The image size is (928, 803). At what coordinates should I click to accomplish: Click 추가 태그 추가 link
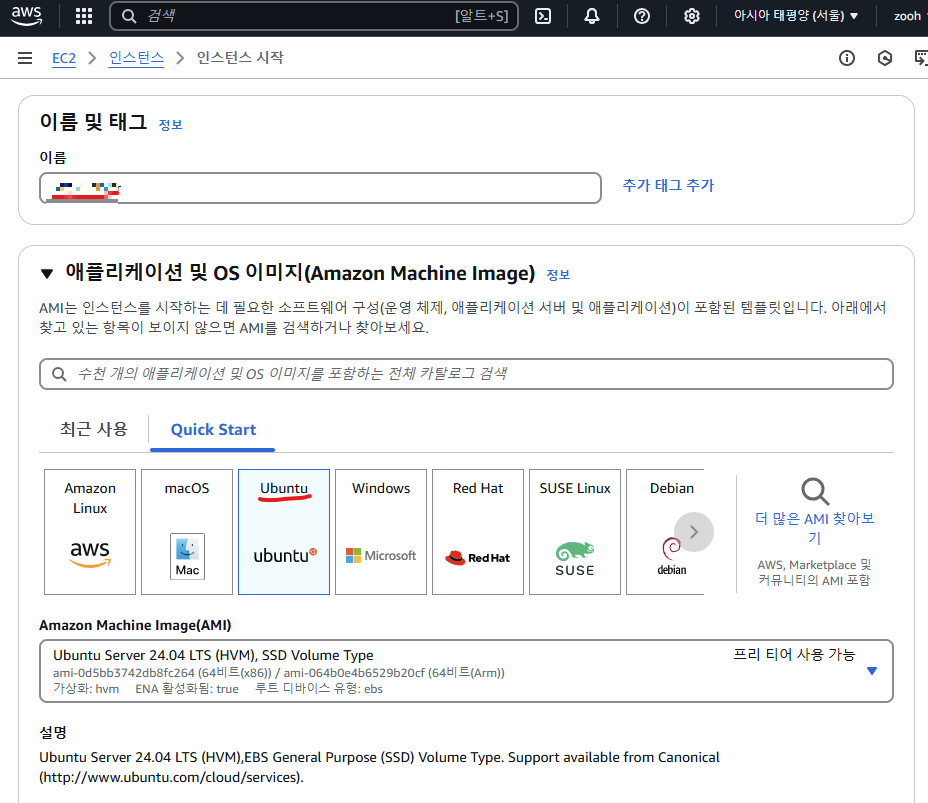(x=668, y=185)
